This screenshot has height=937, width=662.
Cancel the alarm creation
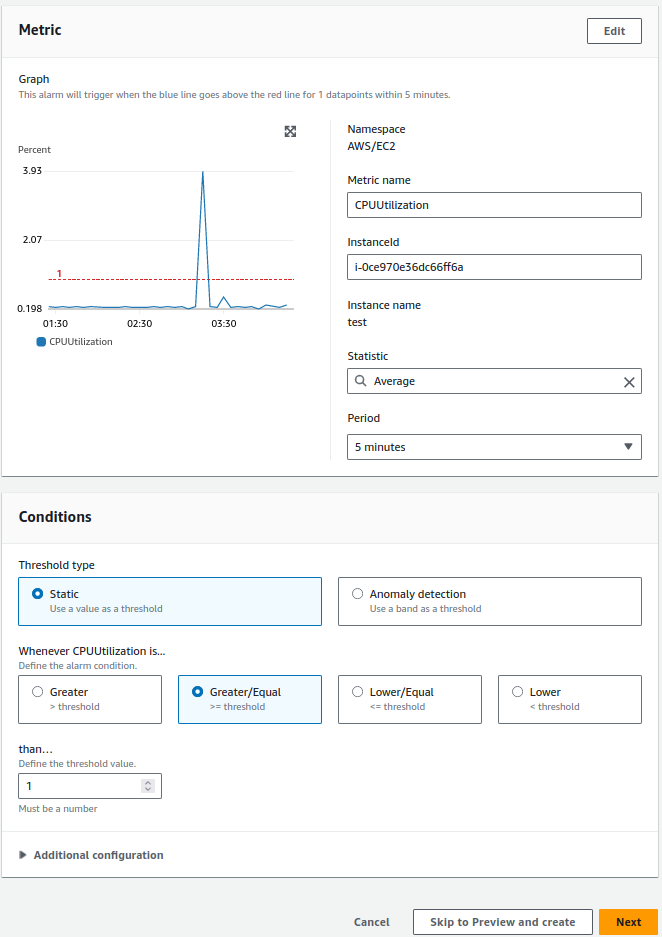372,922
